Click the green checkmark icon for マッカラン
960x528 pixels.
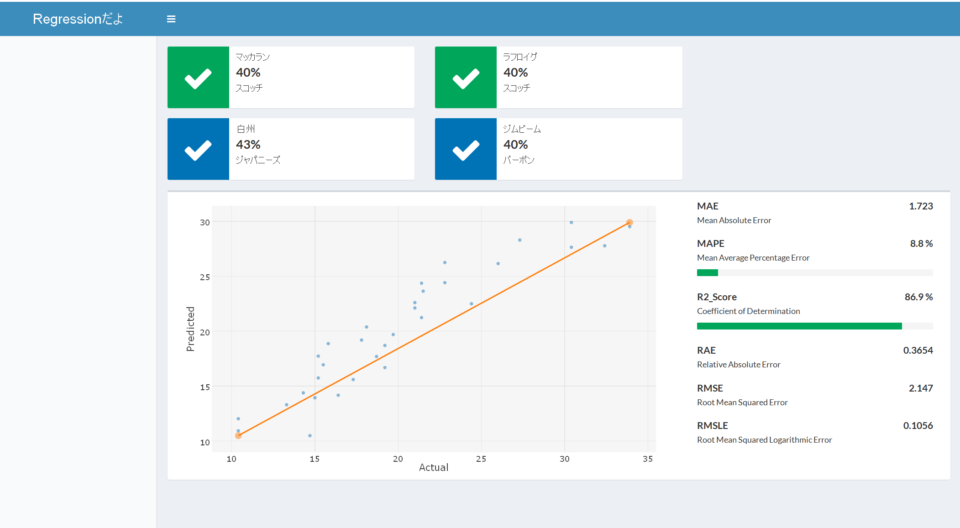pos(198,77)
